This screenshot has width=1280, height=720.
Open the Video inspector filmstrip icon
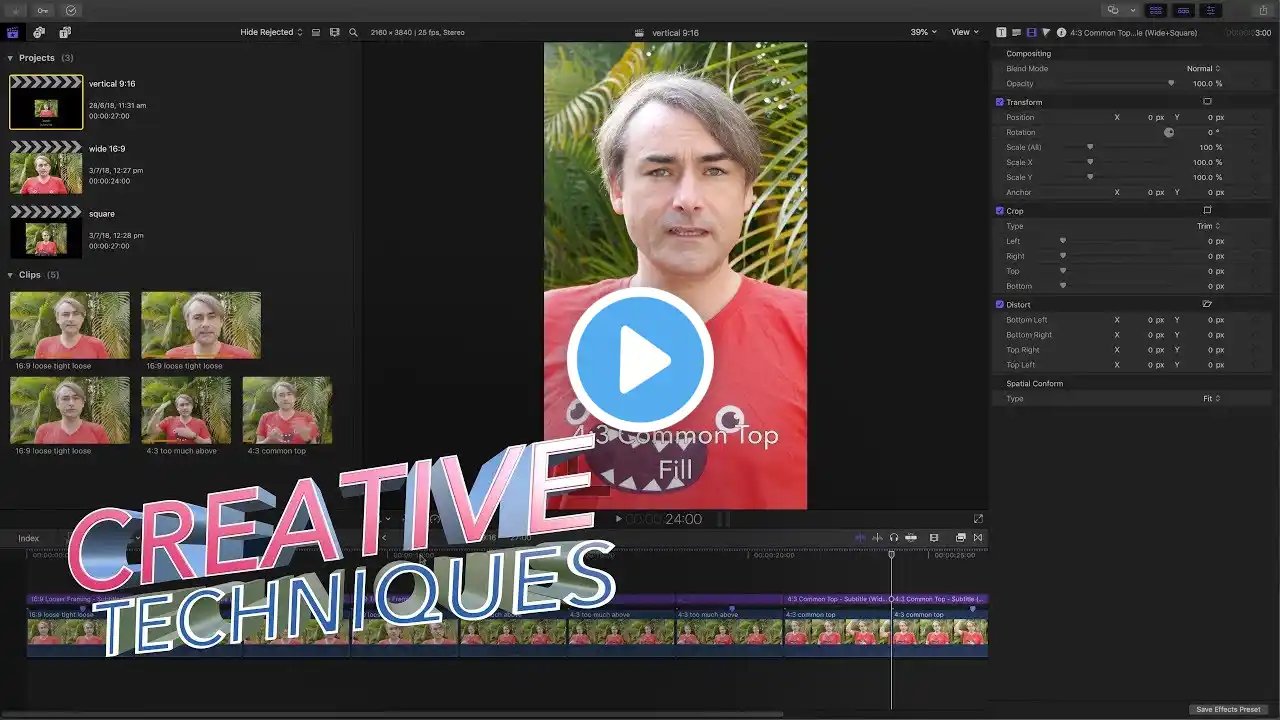tap(1031, 33)
